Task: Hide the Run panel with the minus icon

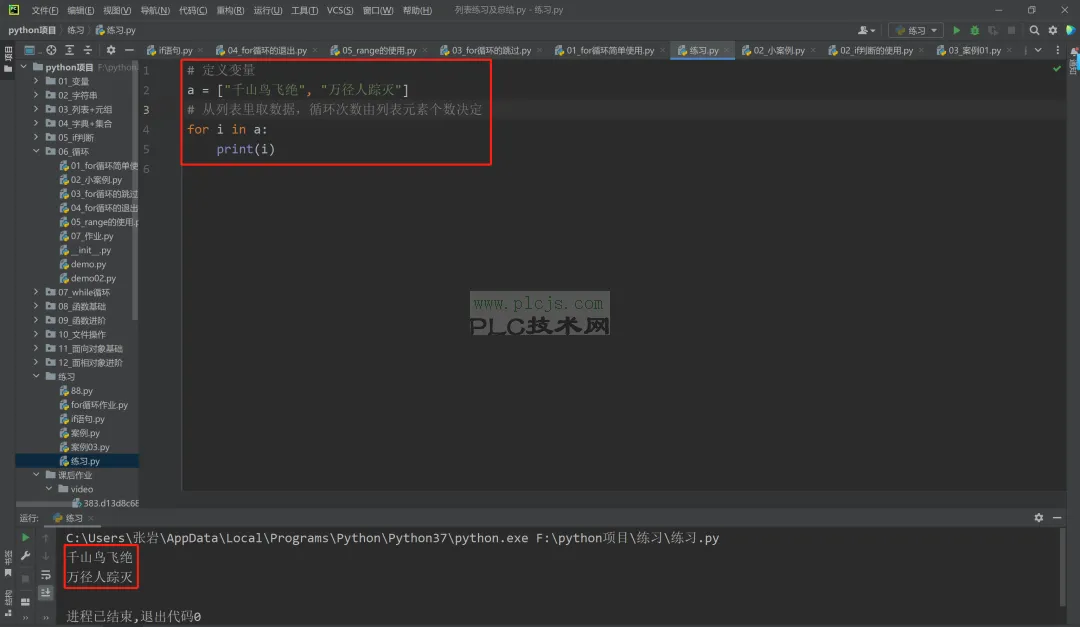Action: click(1057, 517)
